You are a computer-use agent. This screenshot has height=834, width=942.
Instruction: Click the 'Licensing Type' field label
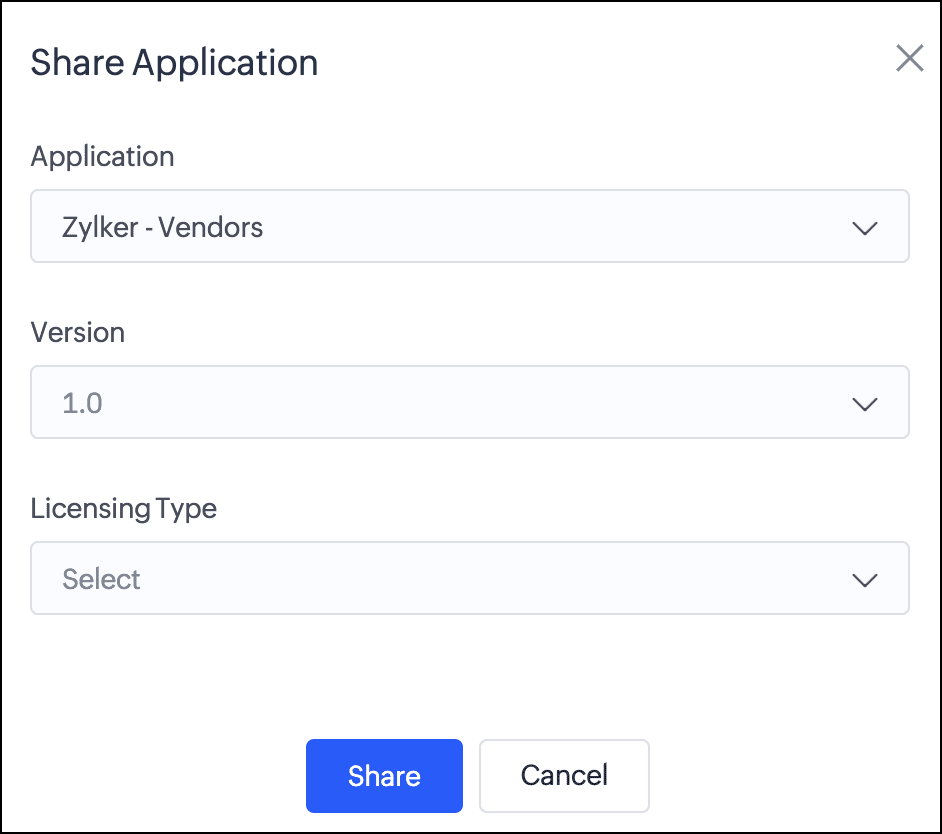point(124,509)
